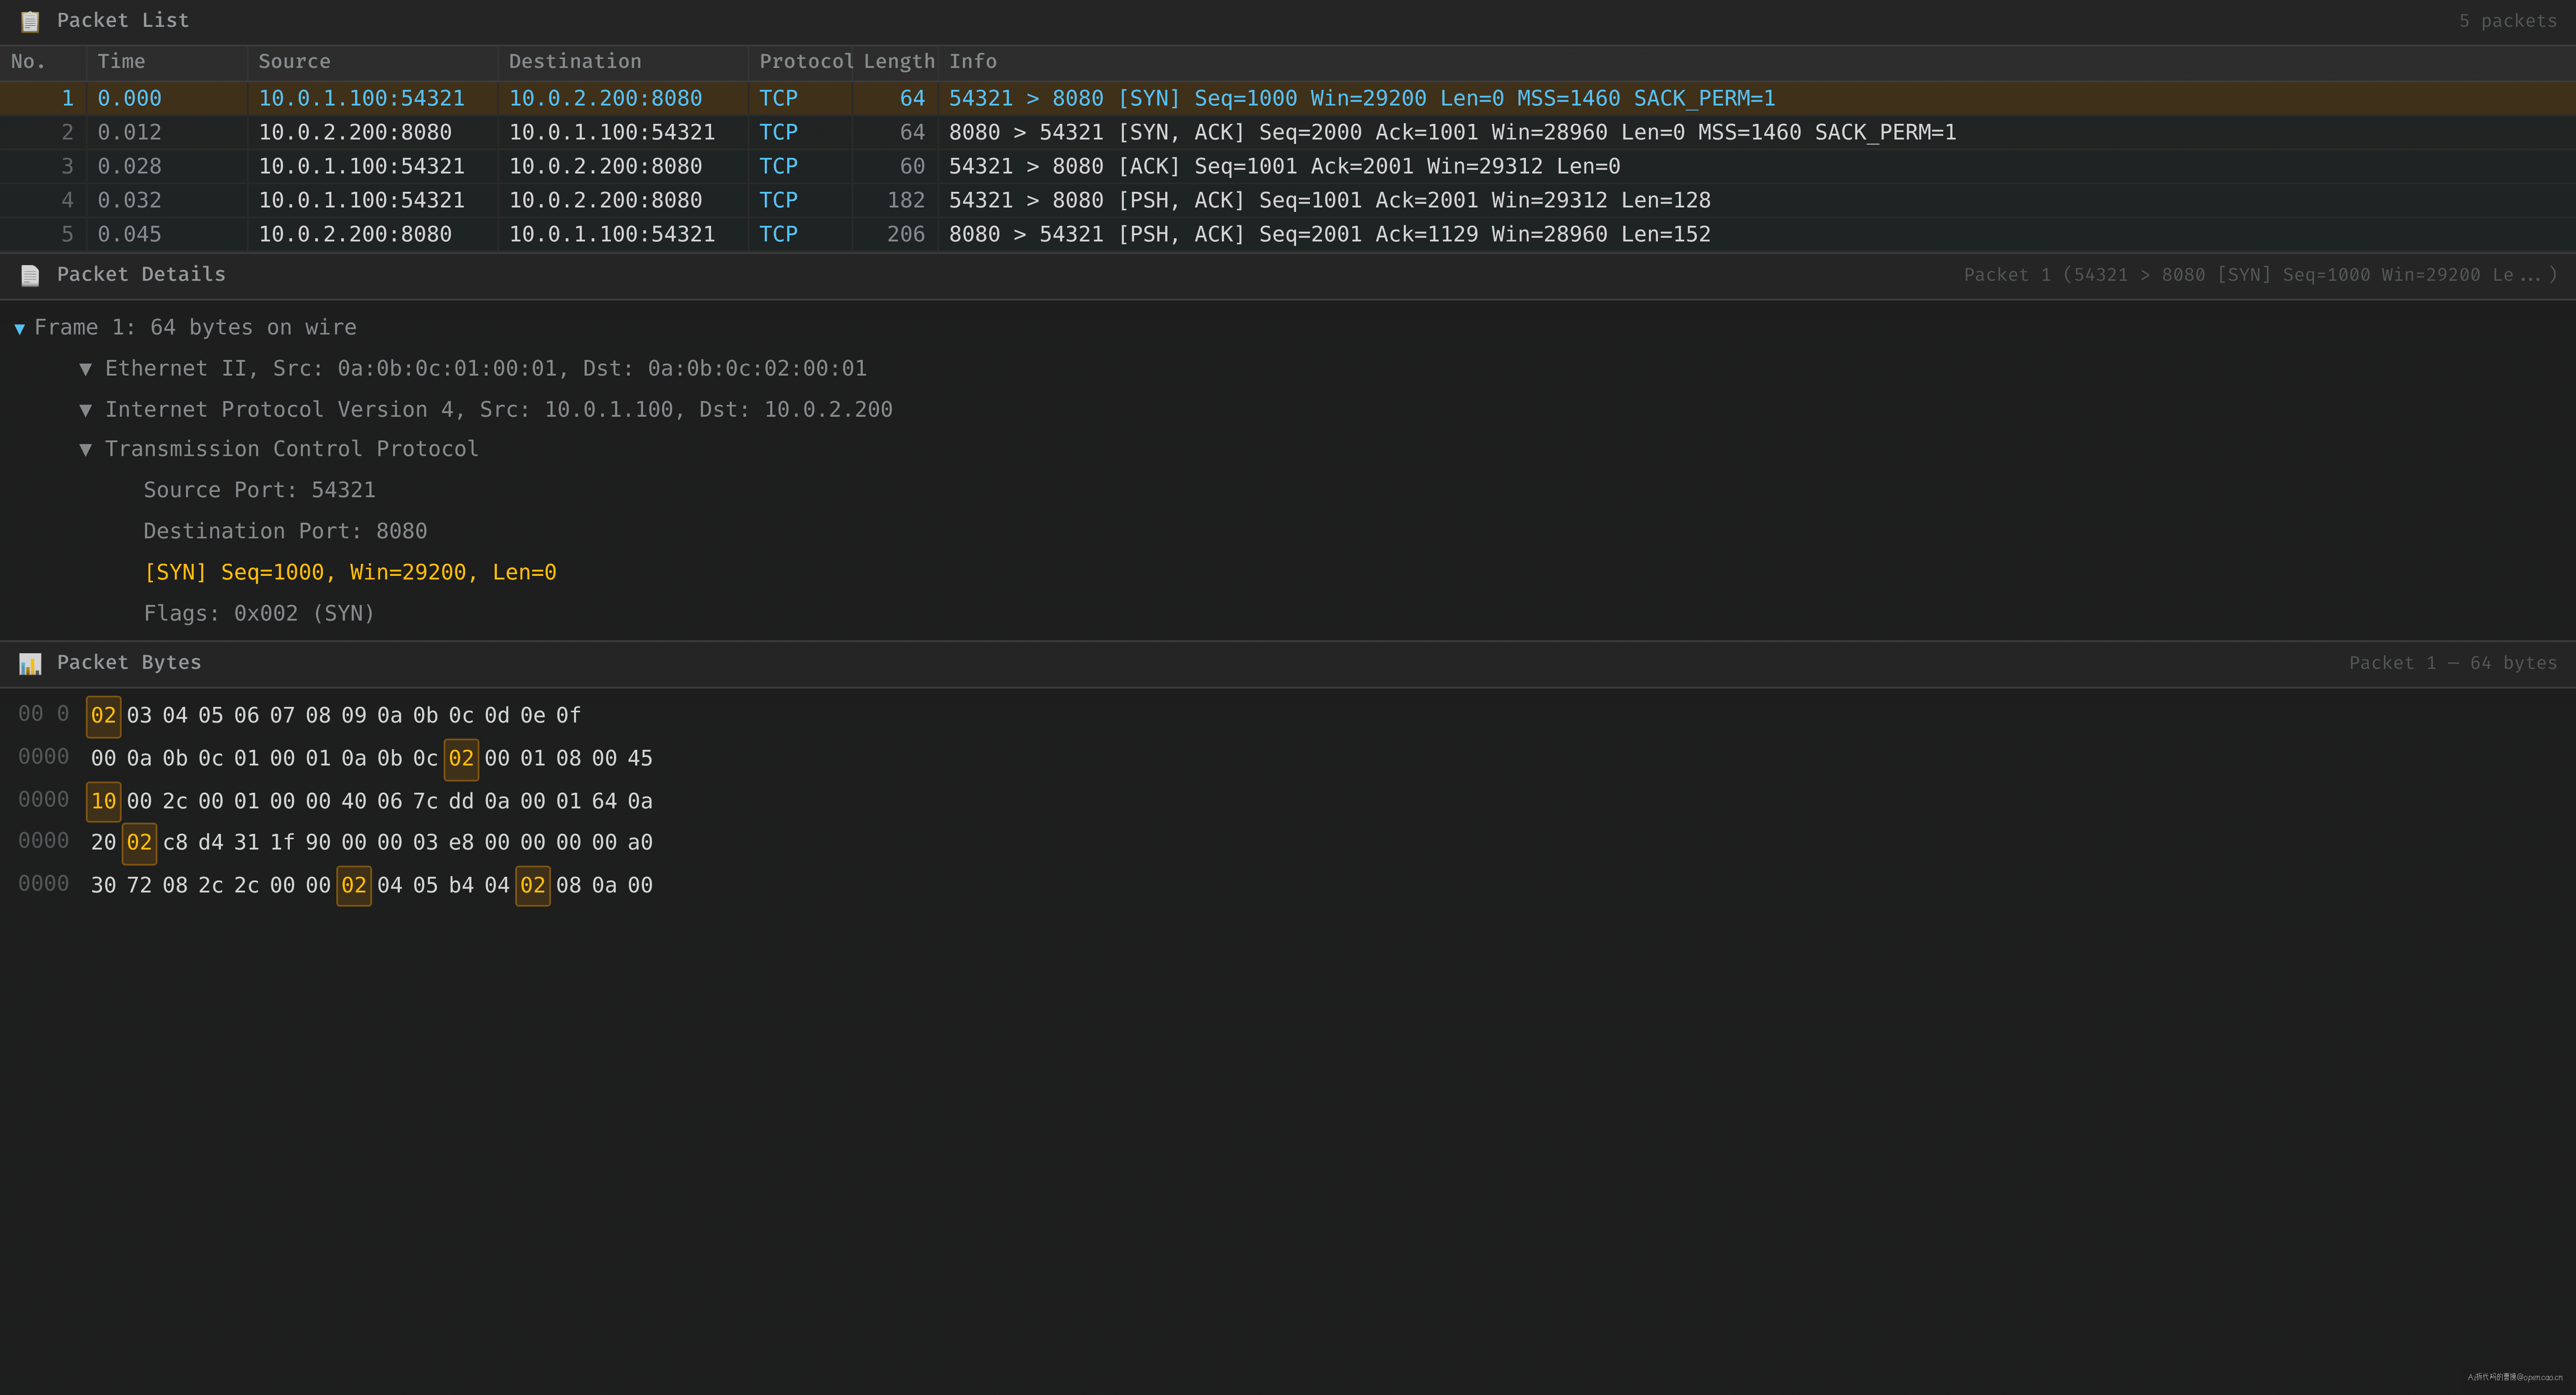The height and width of the screenshot is (1395, 2576).
Task: Click length value 206
Action: tap(906, 234)
